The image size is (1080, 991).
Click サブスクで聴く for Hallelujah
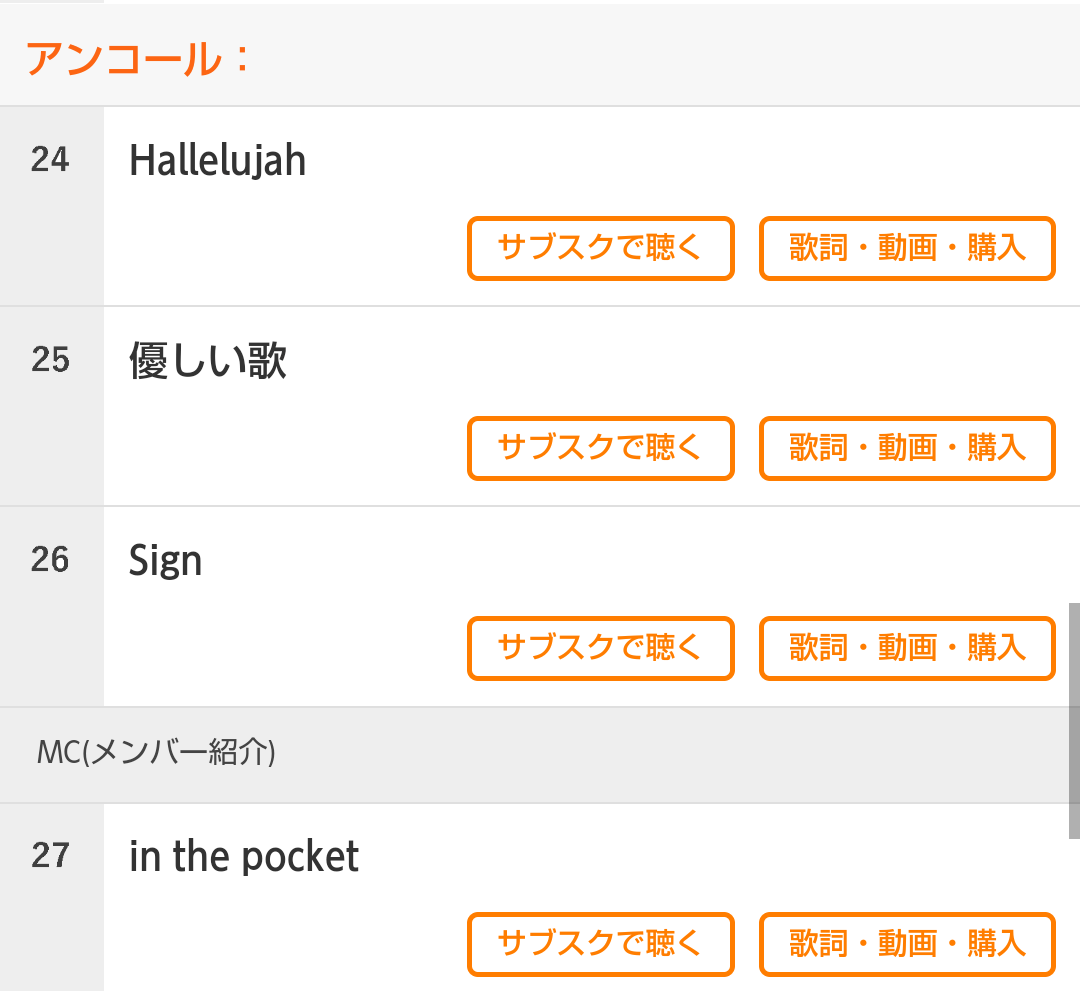[x=600, y=248]
